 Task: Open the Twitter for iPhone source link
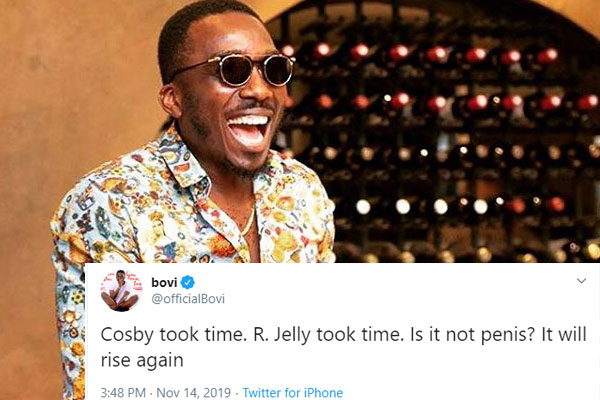point(293,393)
